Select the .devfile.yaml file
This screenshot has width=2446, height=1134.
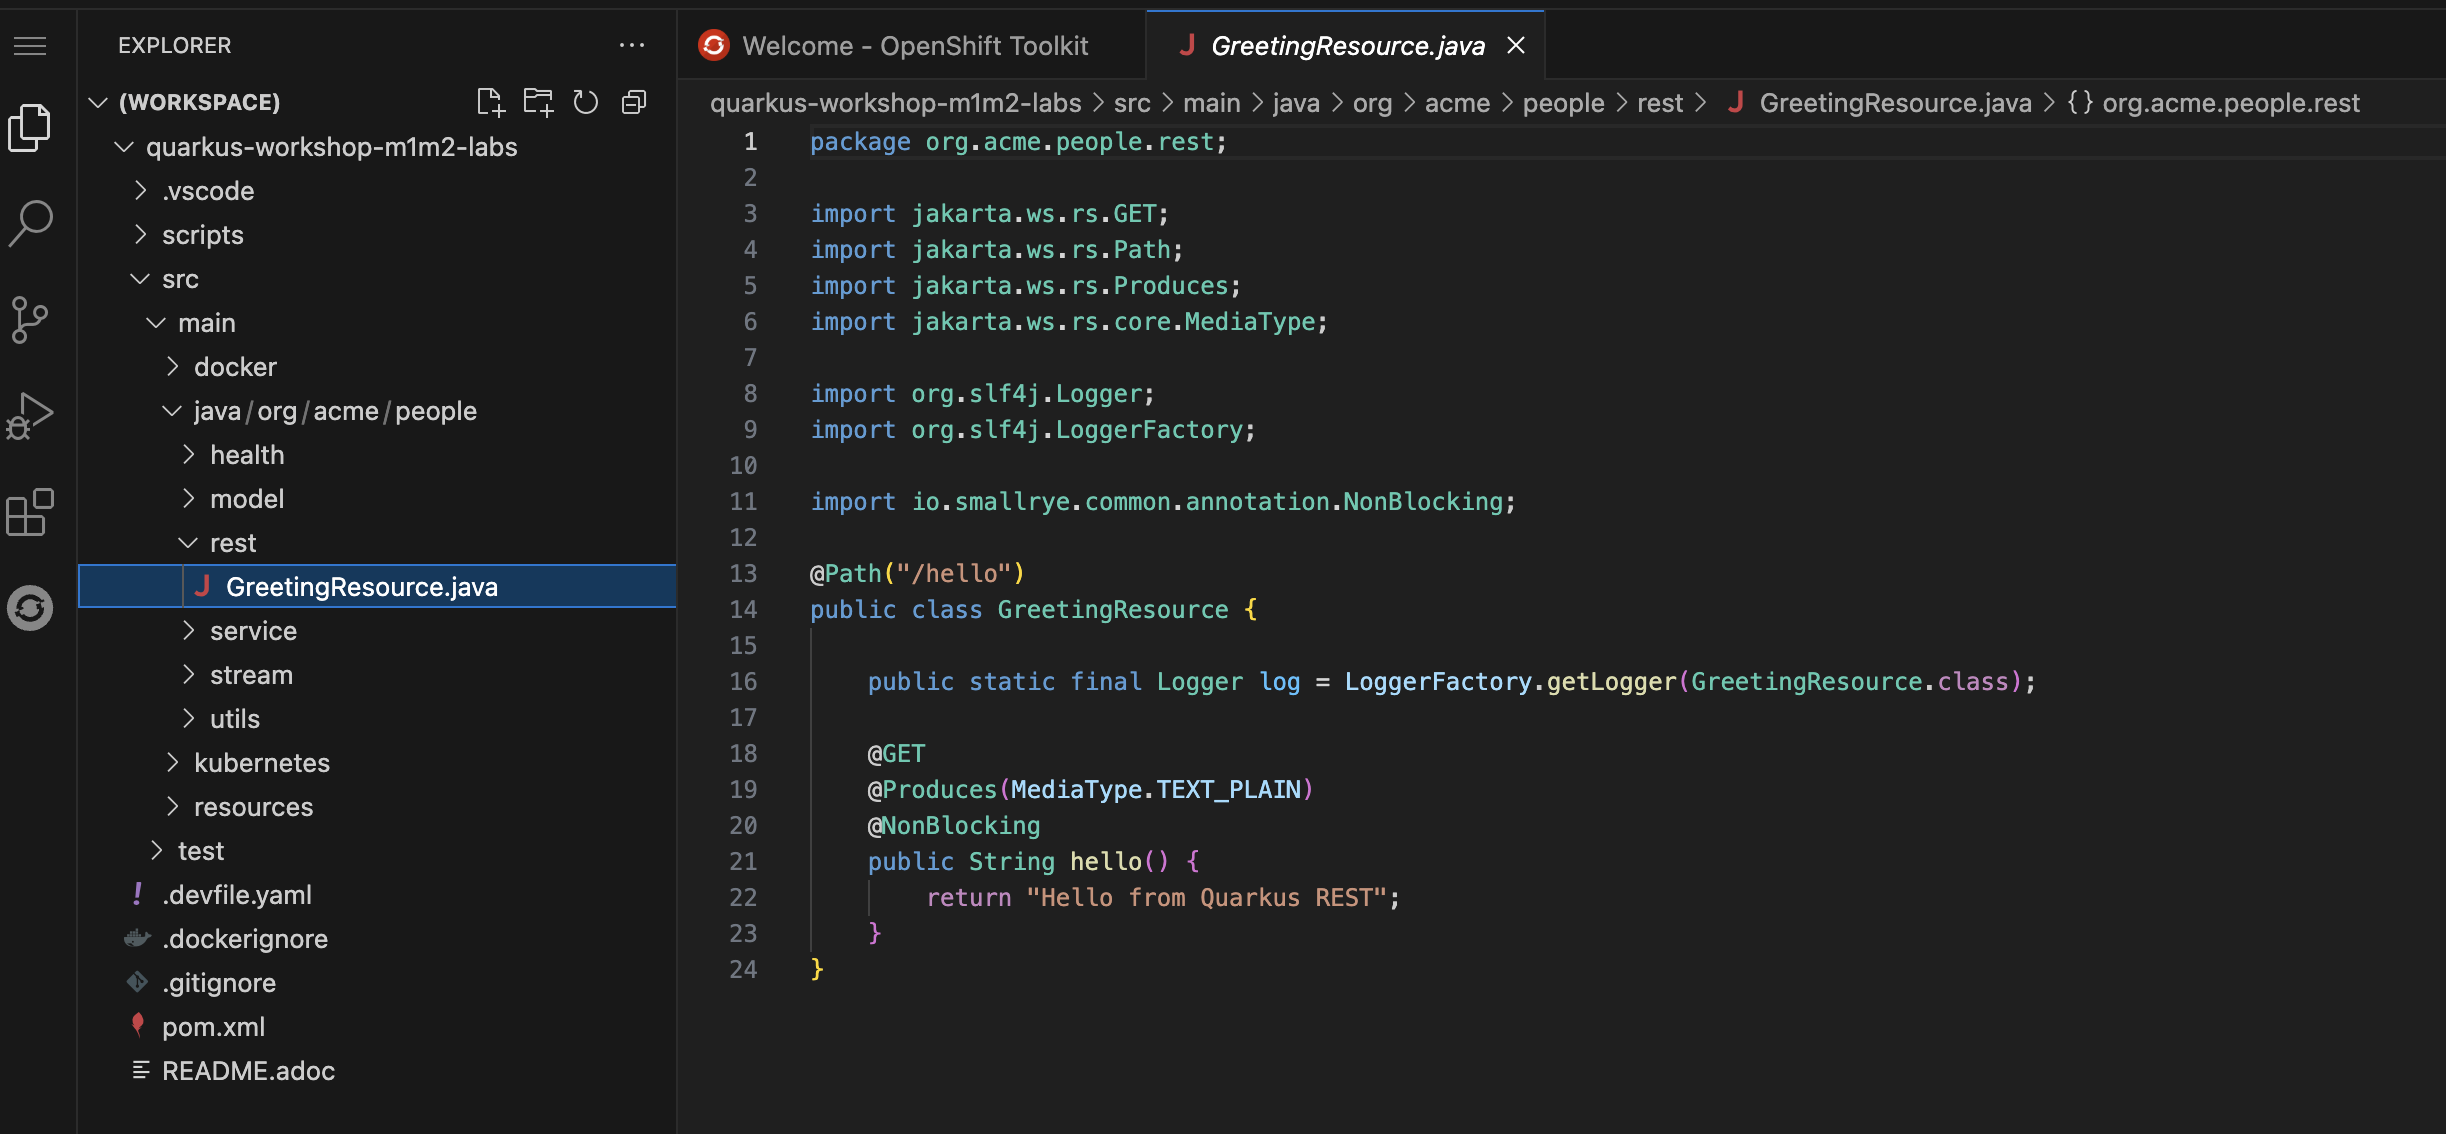tap(236, 894)
